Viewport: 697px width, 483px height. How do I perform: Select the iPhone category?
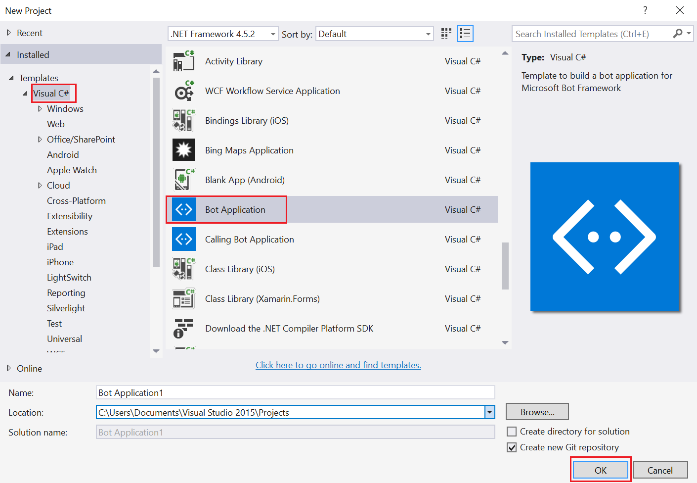pyautogui.click(x=60, y=262)
